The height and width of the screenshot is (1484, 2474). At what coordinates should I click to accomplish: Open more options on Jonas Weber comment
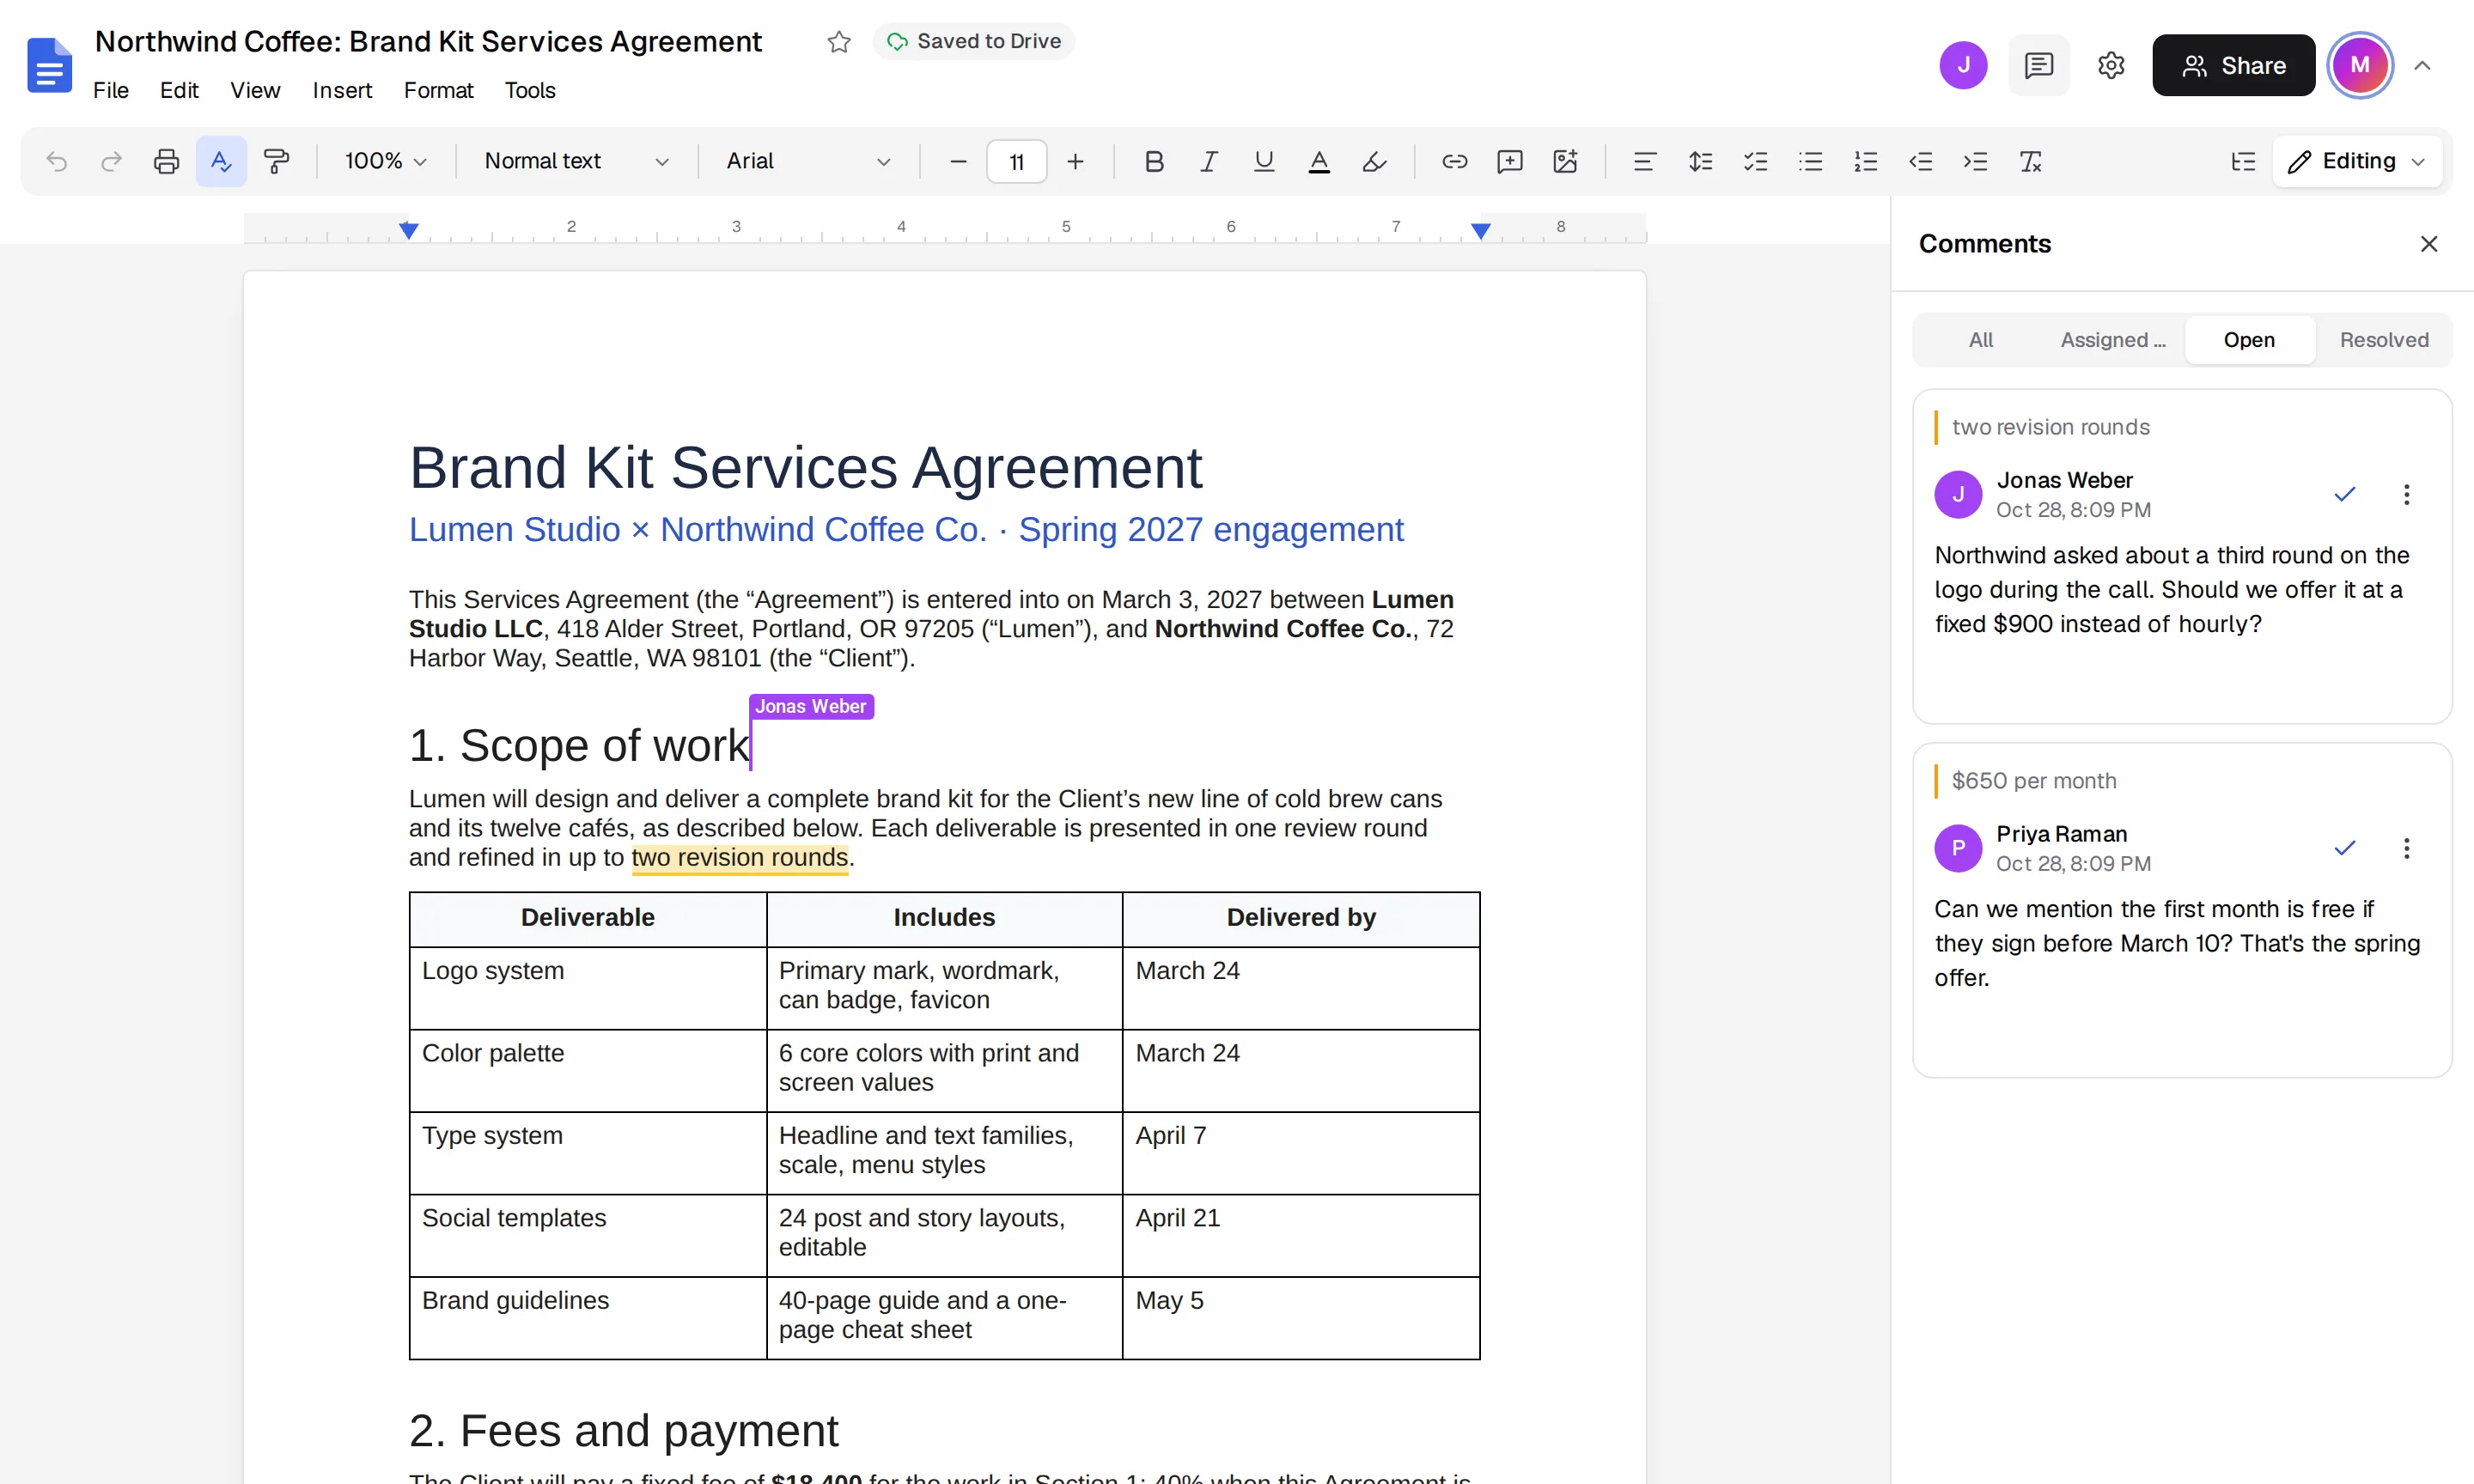coord(2406,494)
